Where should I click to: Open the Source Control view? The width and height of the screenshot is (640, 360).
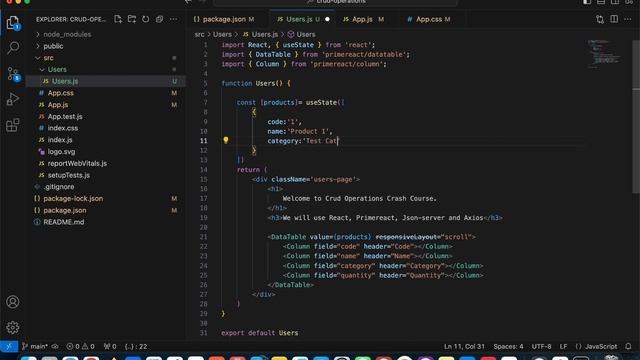point(13,74)
